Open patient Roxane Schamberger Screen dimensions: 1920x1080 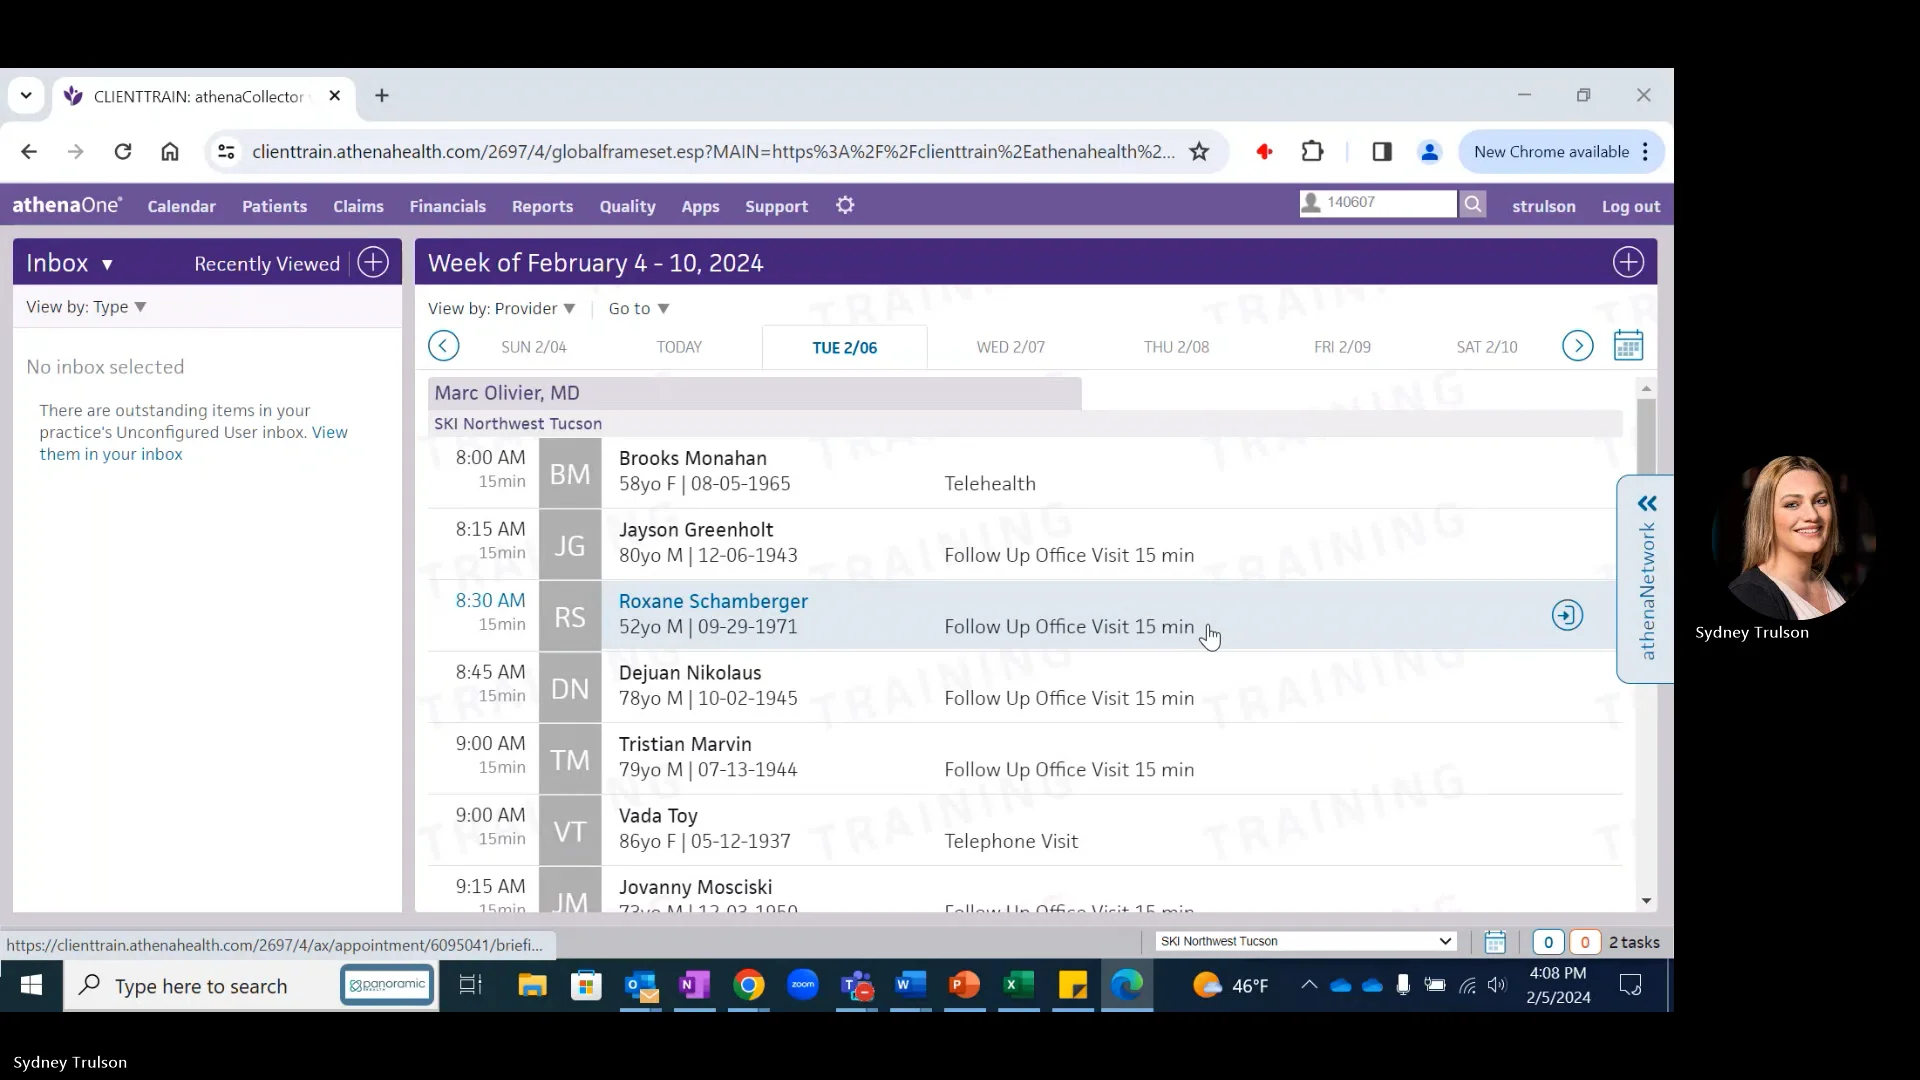(713, 600)
